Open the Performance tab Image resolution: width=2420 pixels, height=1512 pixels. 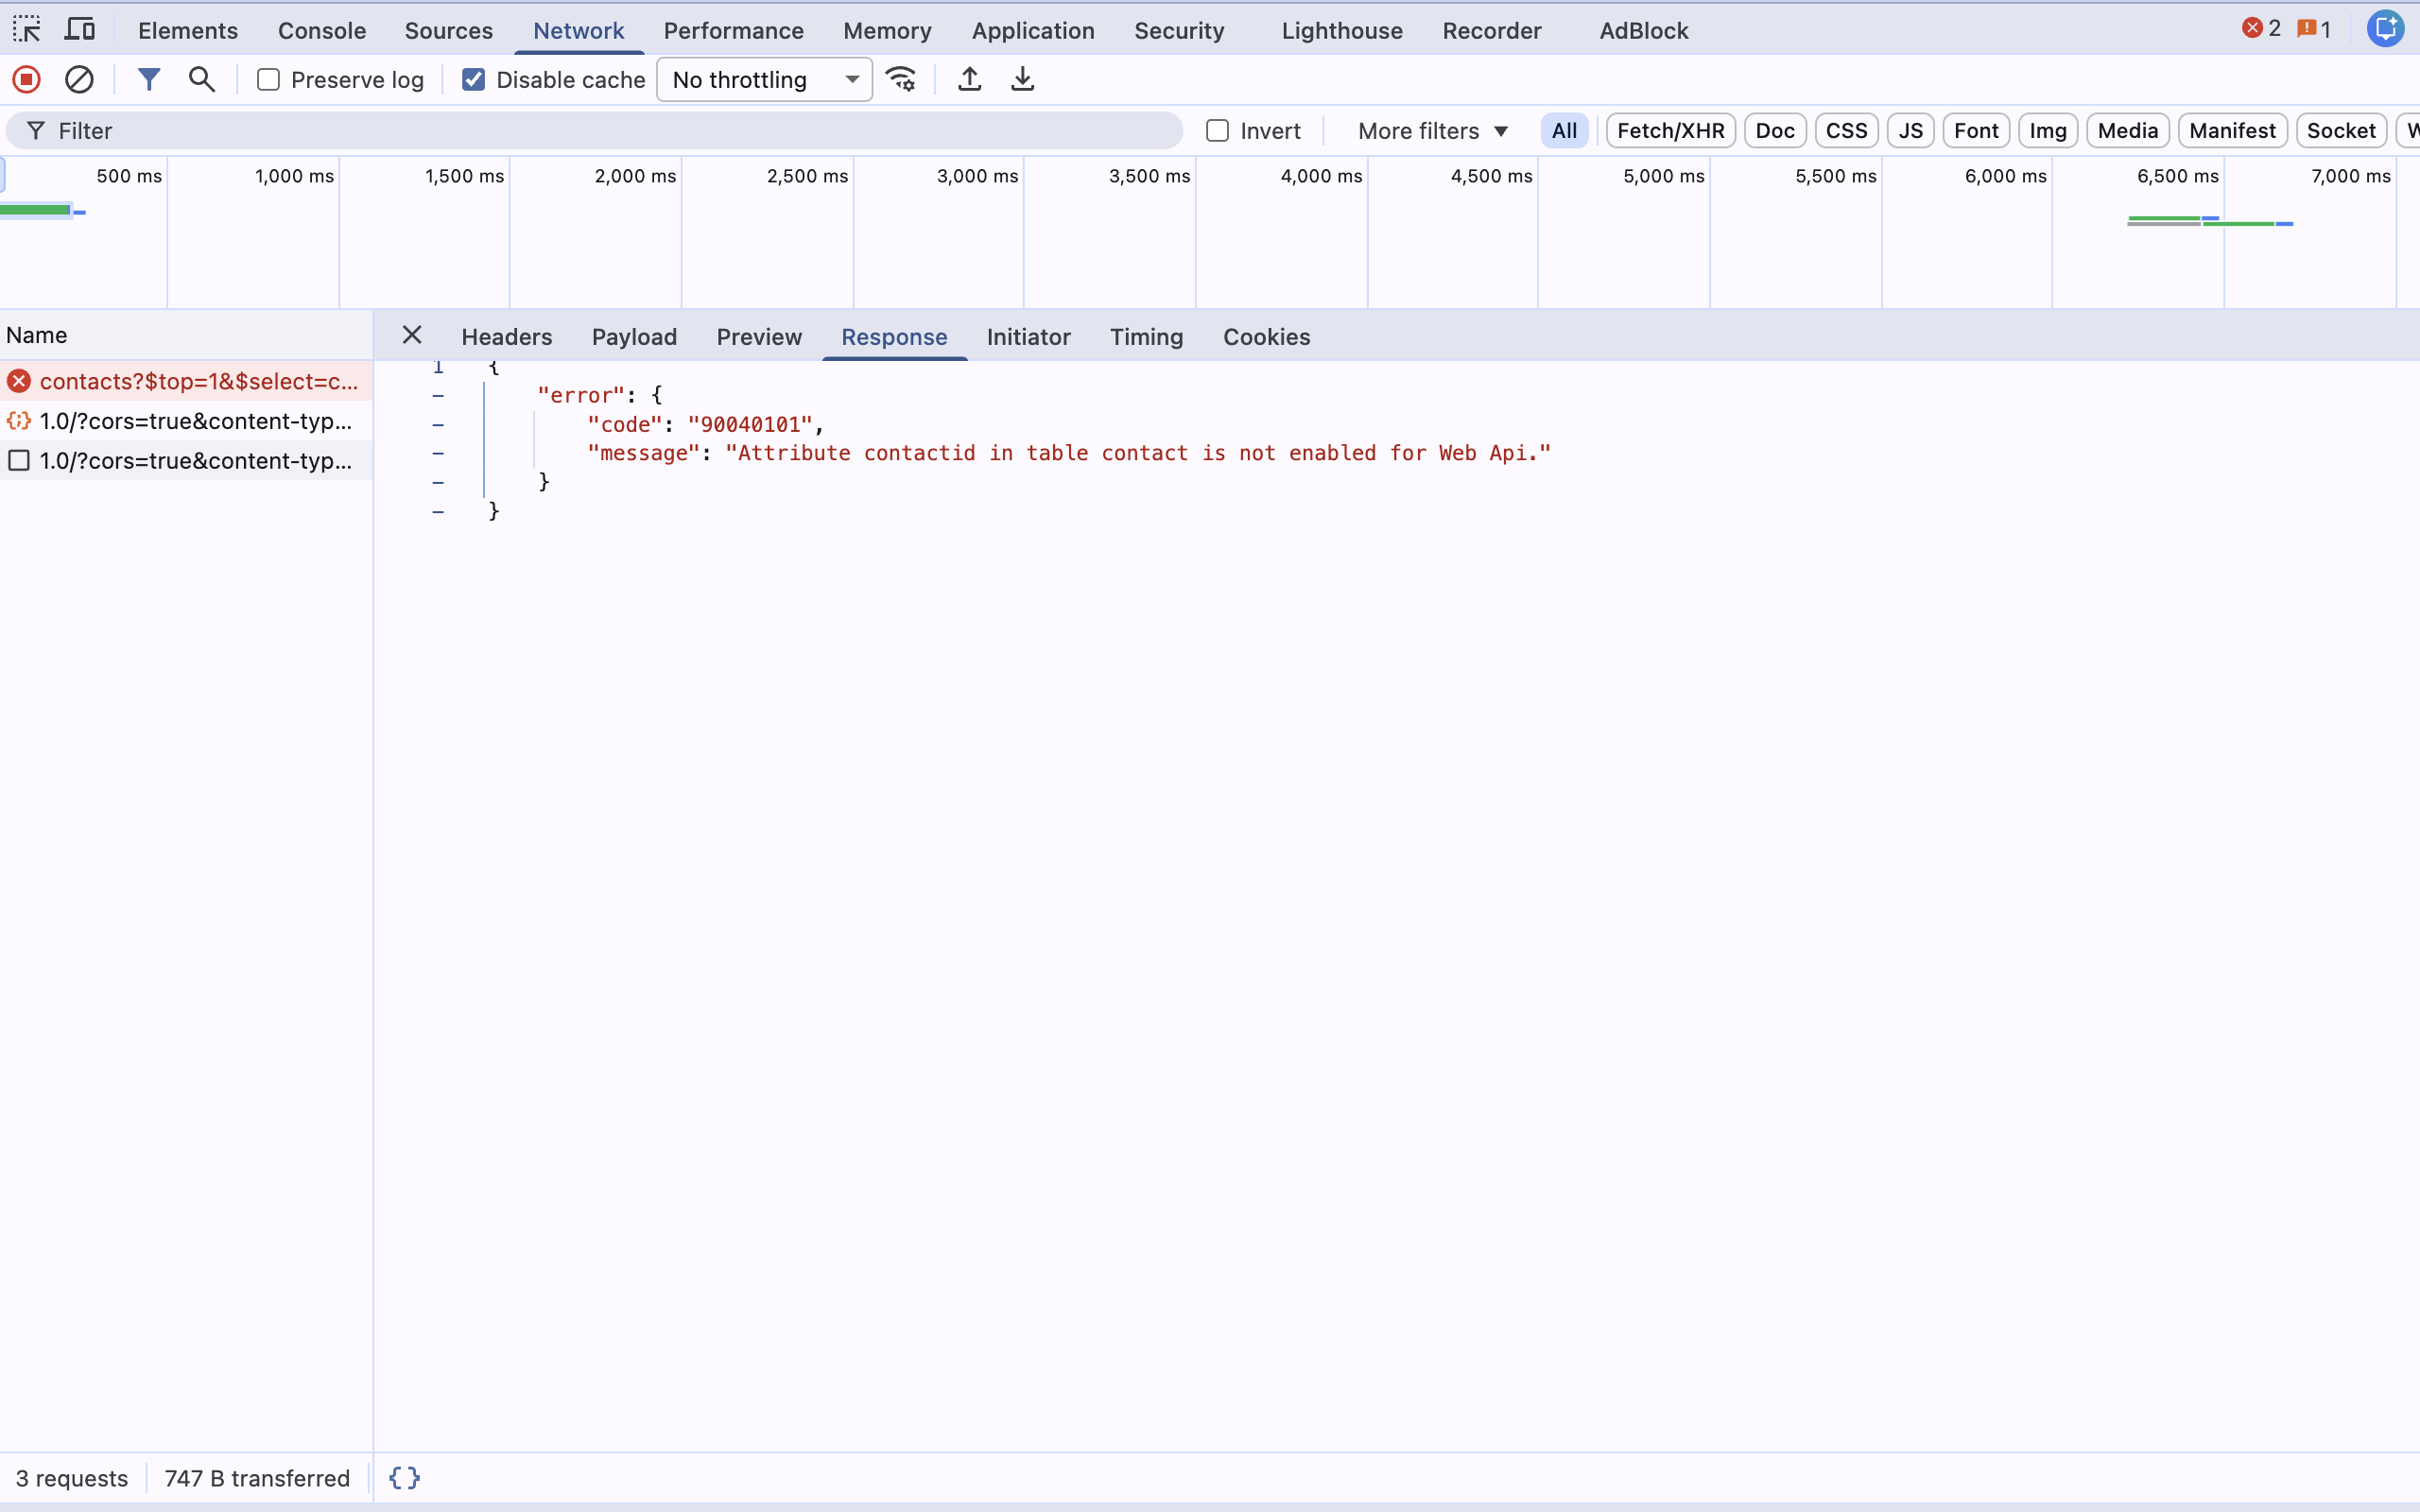[x=734, y=31]
